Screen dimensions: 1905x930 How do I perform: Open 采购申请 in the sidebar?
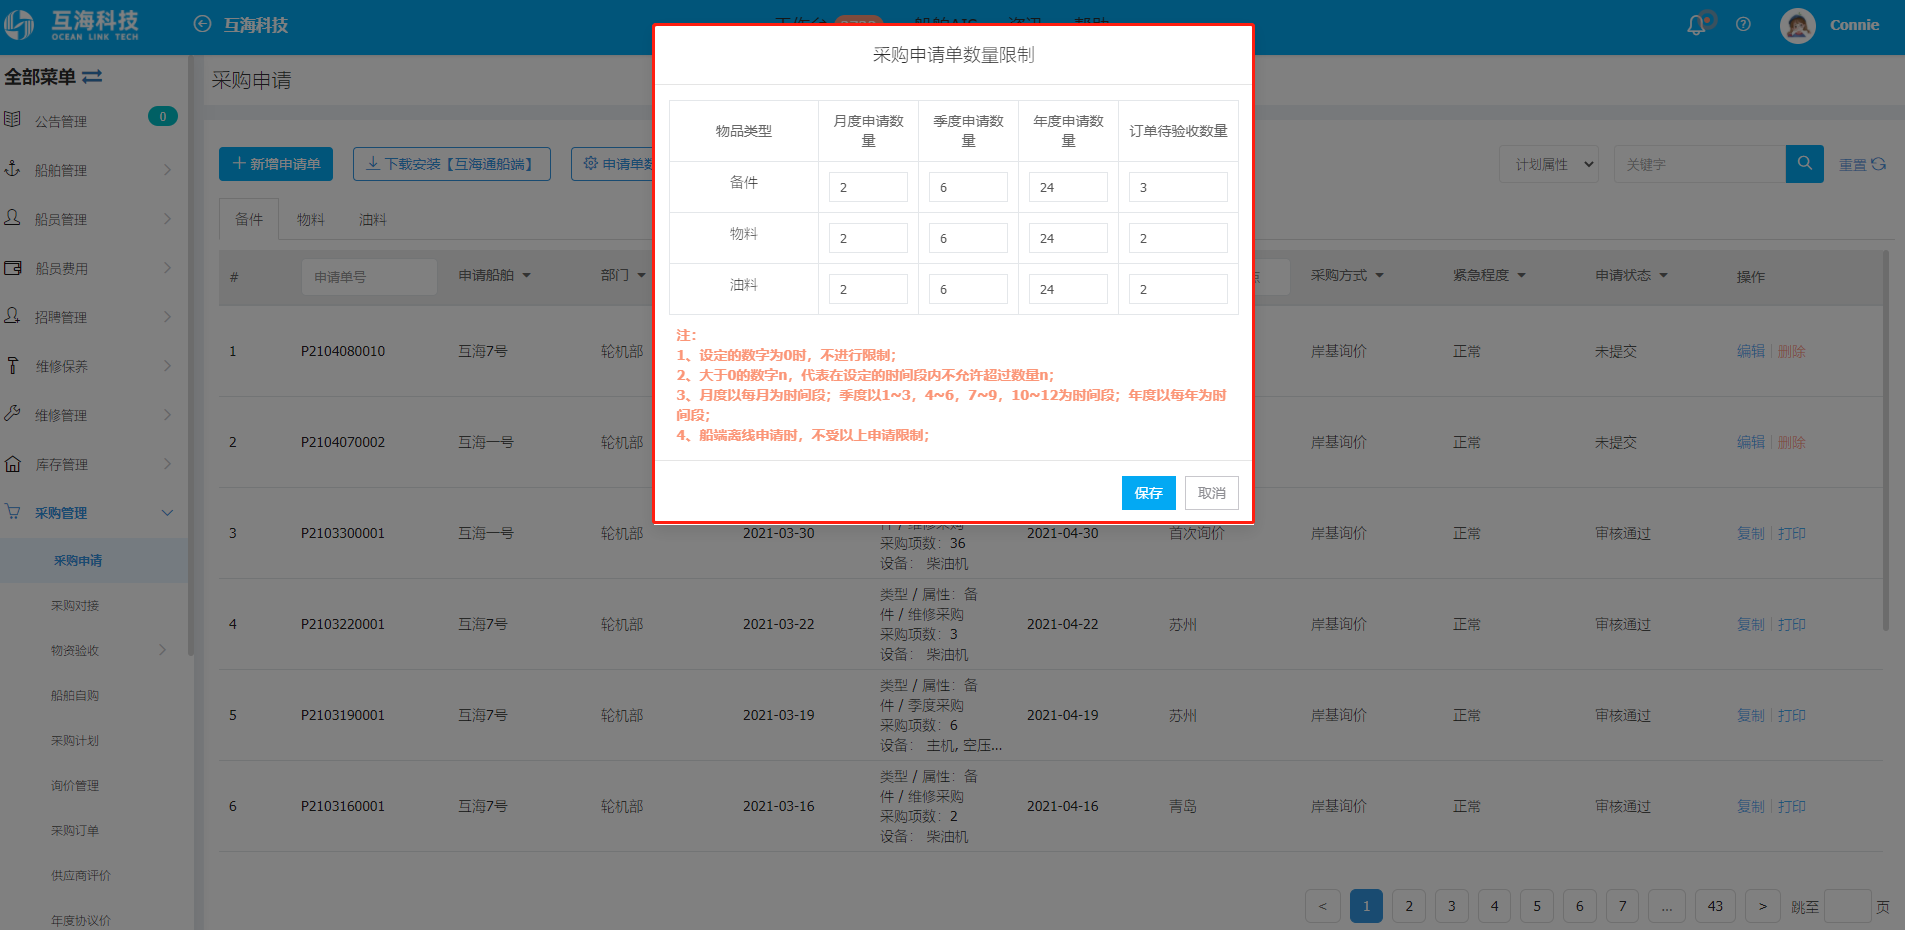[78, 561]
